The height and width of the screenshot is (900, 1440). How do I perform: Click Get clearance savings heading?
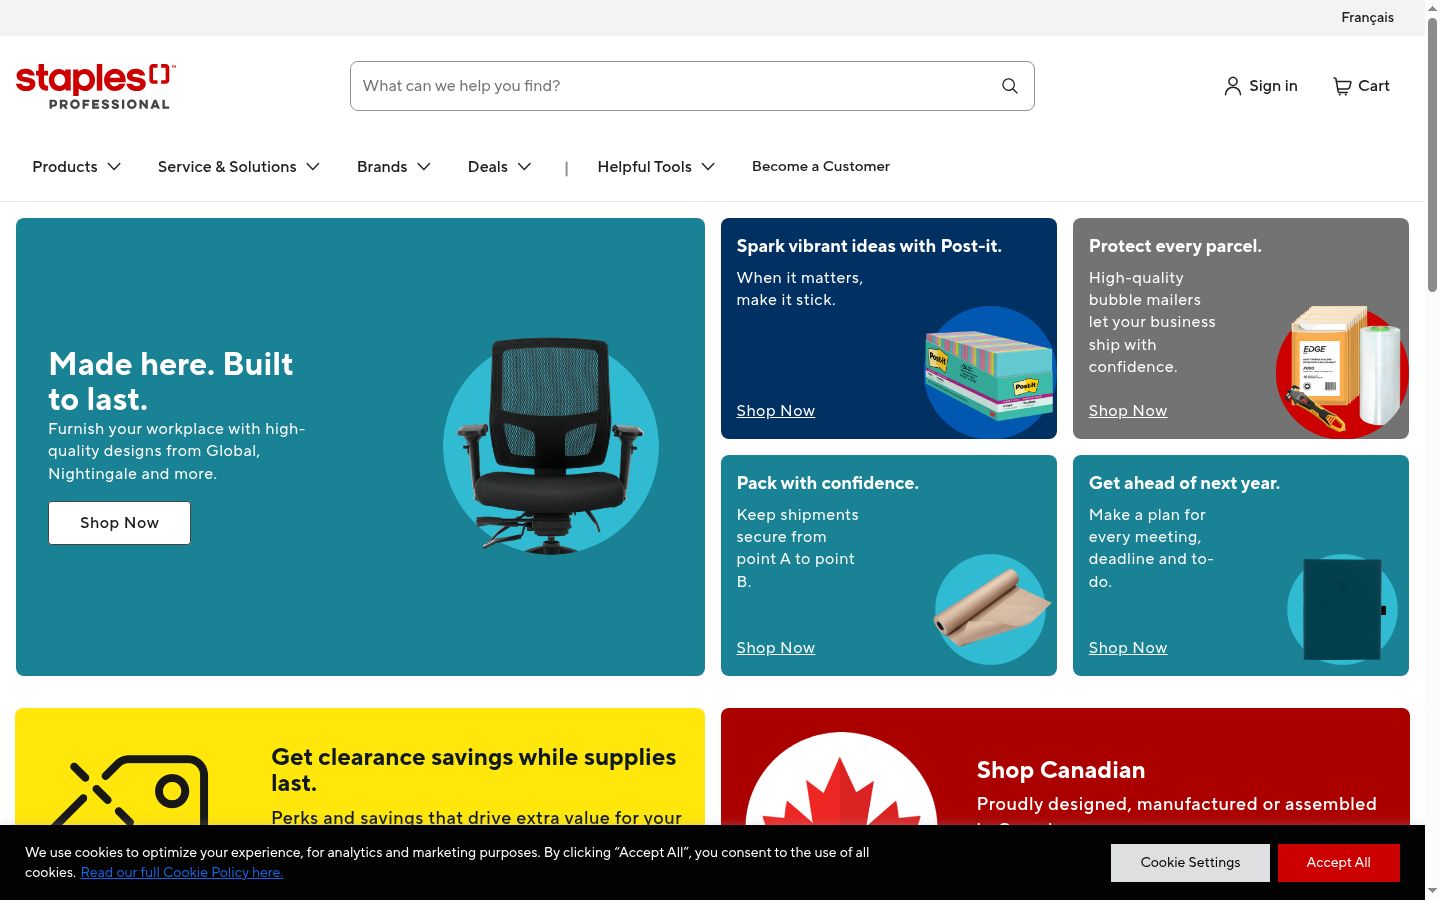point(474,770)
